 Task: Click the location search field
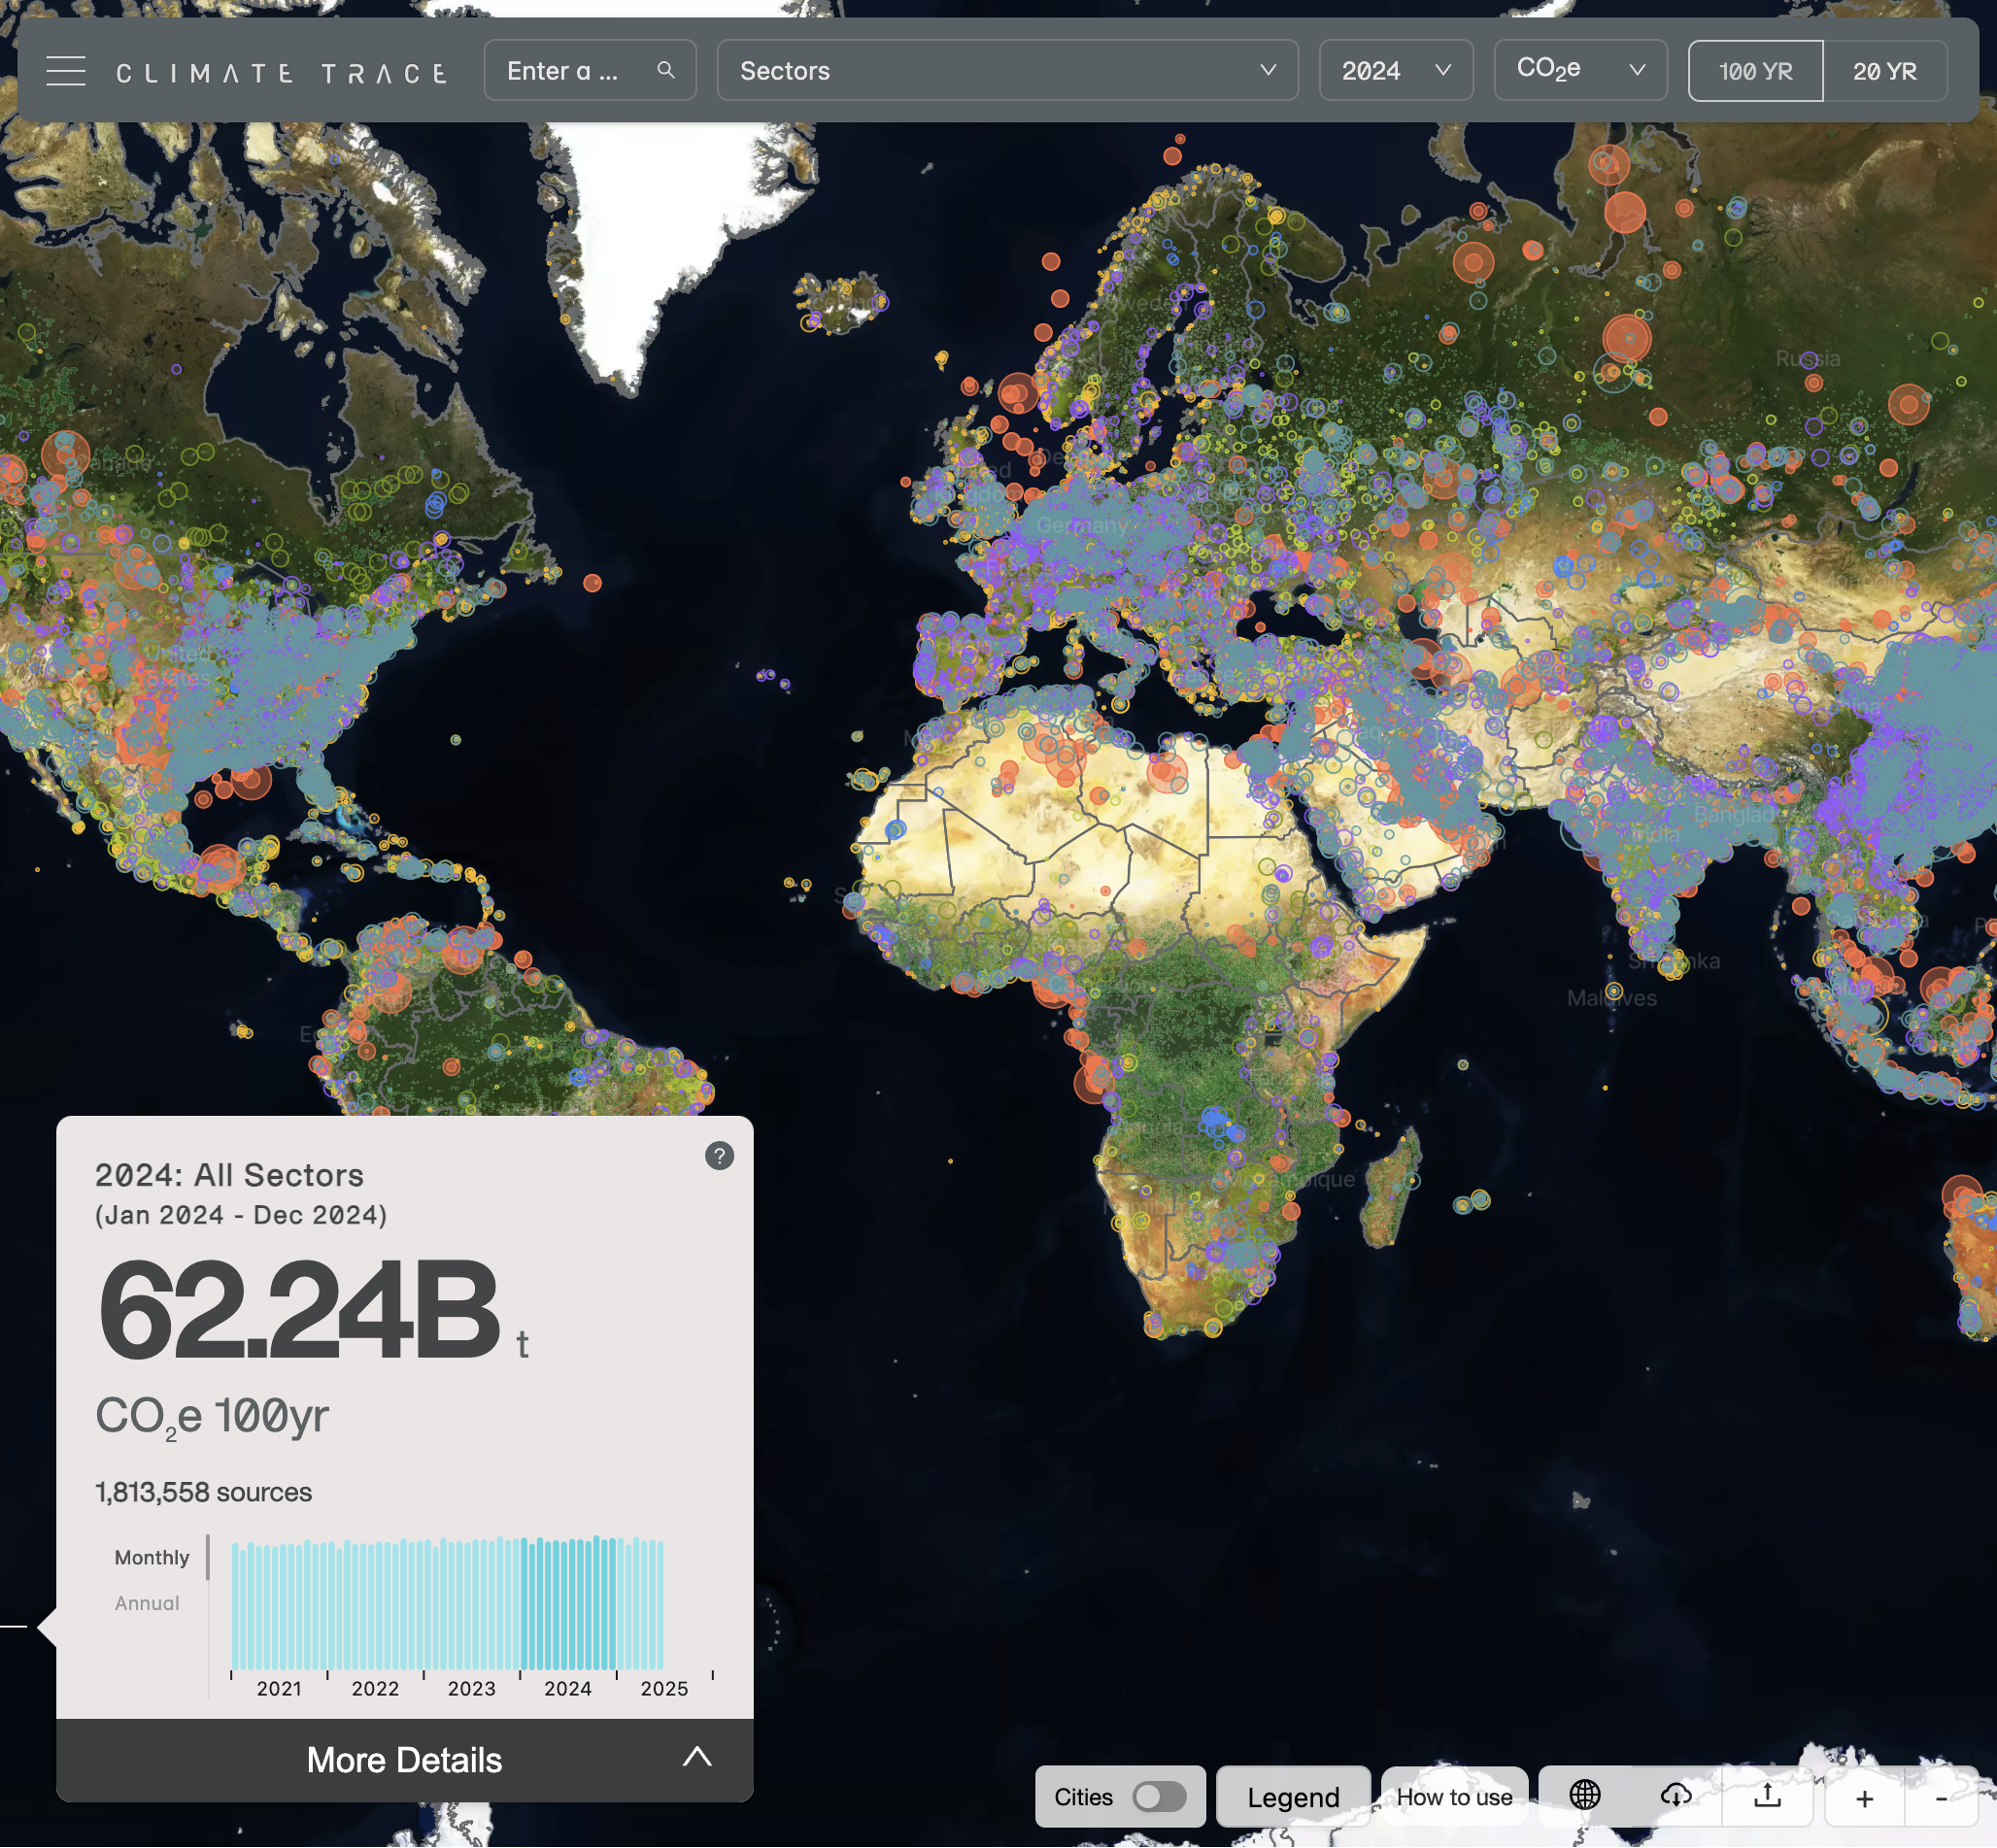590,71
